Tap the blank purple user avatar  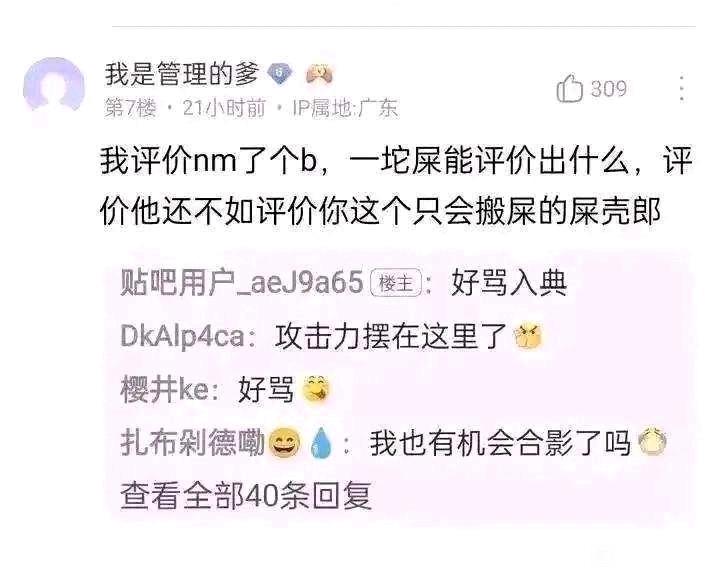tap(54, 85)
